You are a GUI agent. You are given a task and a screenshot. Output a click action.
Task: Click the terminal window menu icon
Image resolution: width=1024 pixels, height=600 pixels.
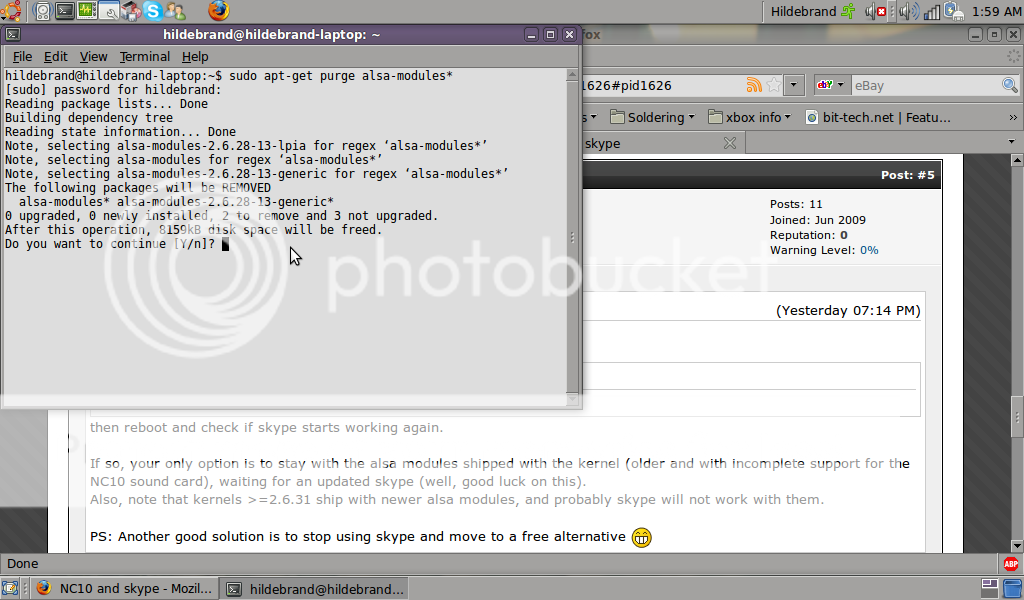[13, 35]
